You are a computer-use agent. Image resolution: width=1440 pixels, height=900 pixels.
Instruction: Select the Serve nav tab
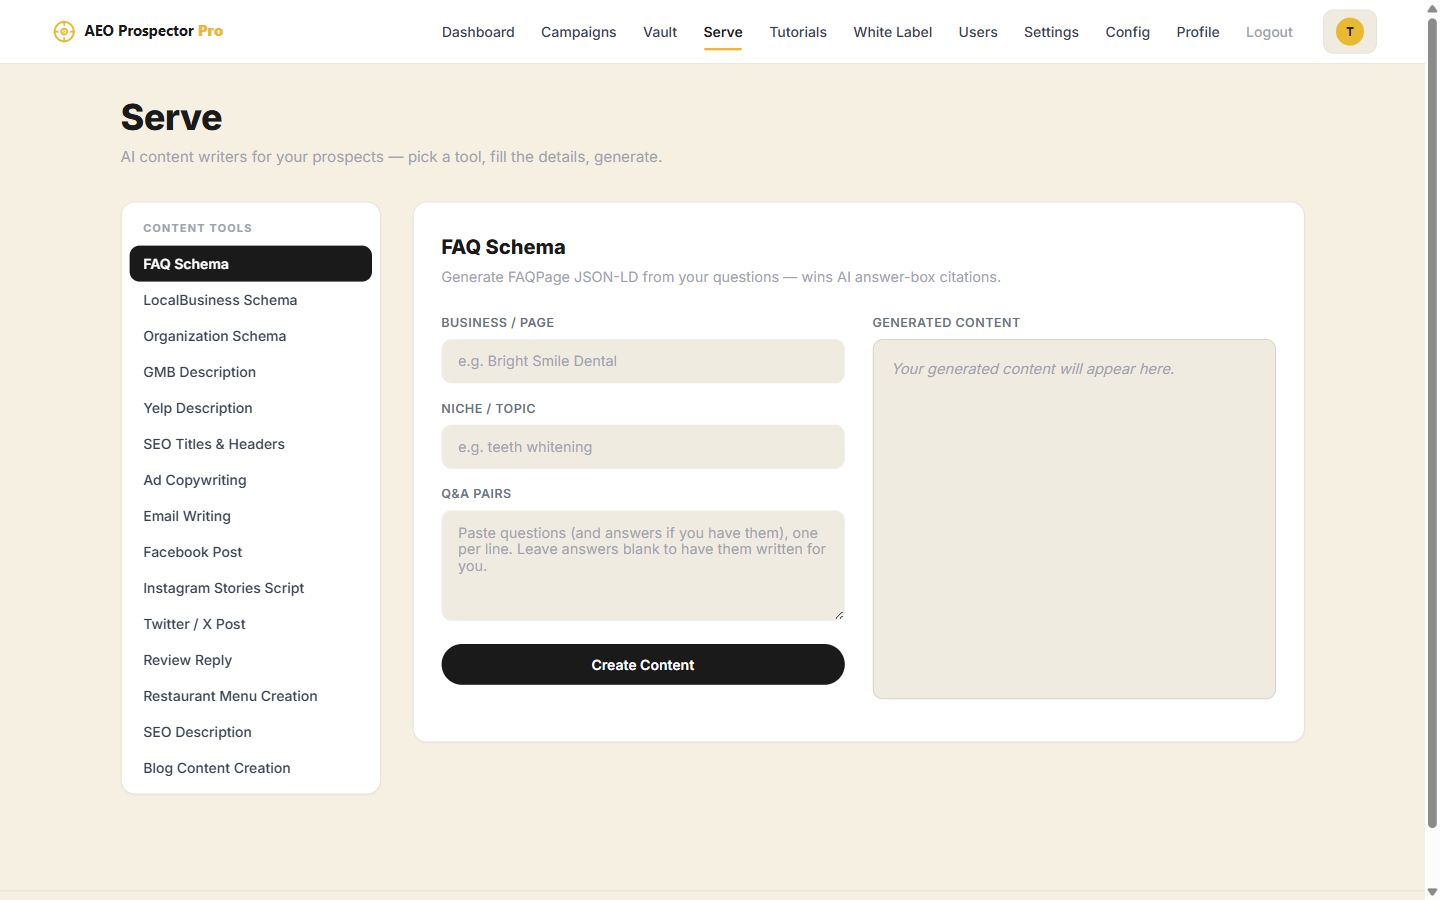tap(723, 32)
